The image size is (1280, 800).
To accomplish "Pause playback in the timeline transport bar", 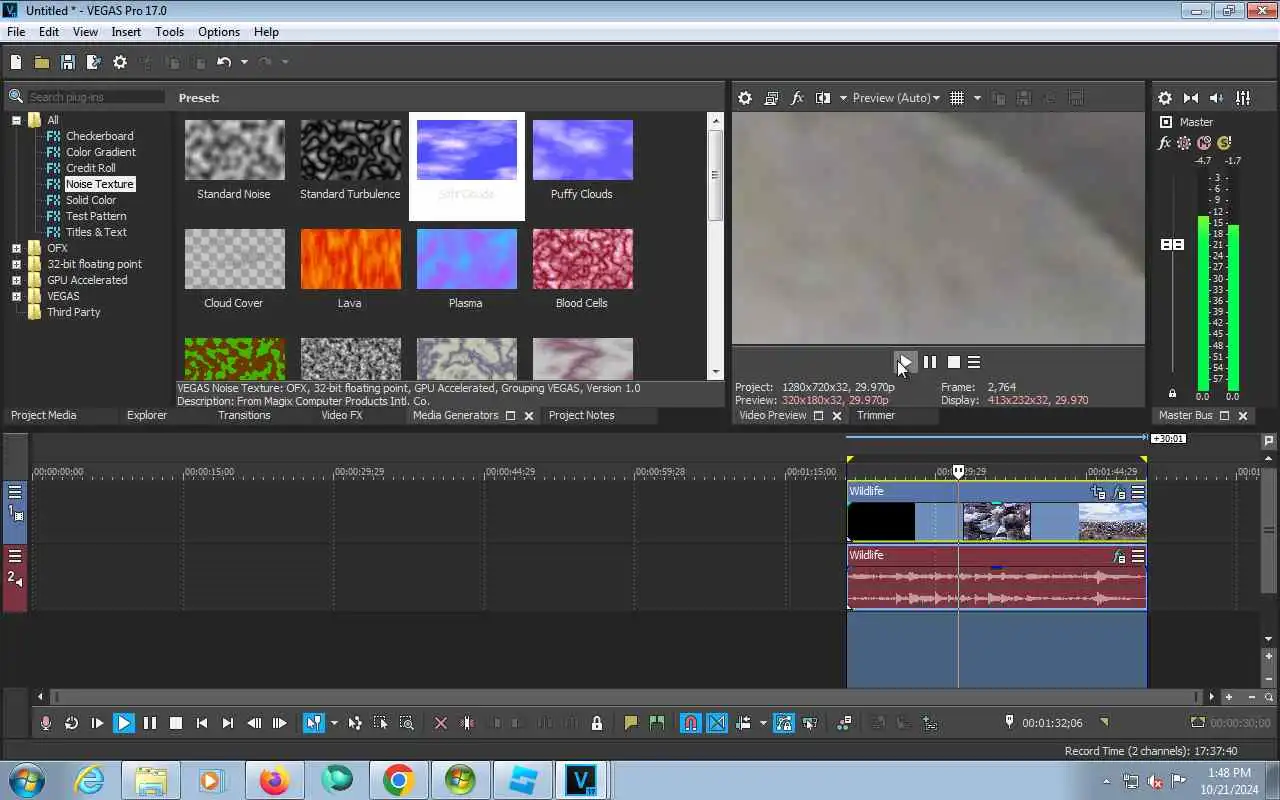I will pos(150,723).
